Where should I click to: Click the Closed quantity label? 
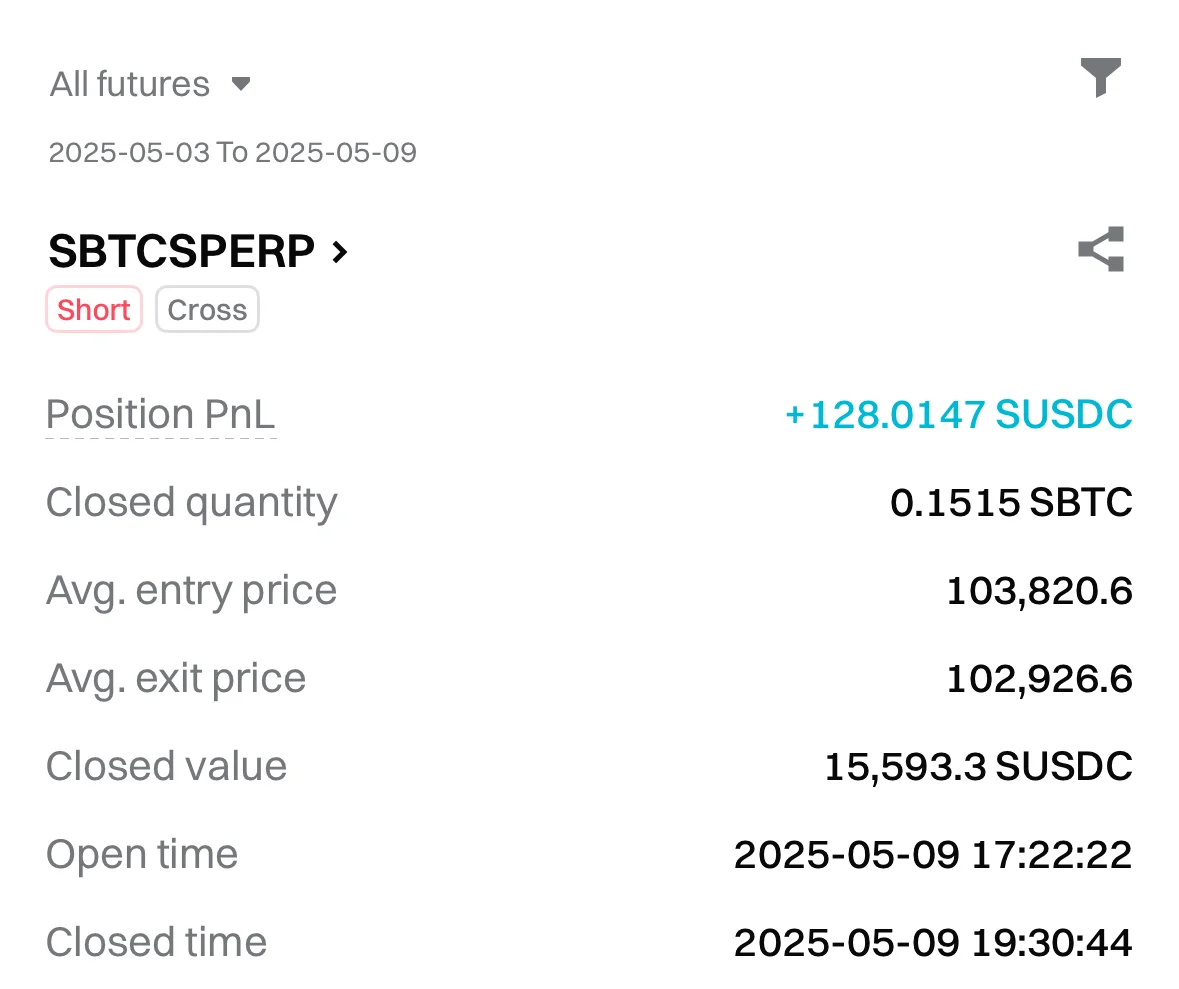click(192, 502)
